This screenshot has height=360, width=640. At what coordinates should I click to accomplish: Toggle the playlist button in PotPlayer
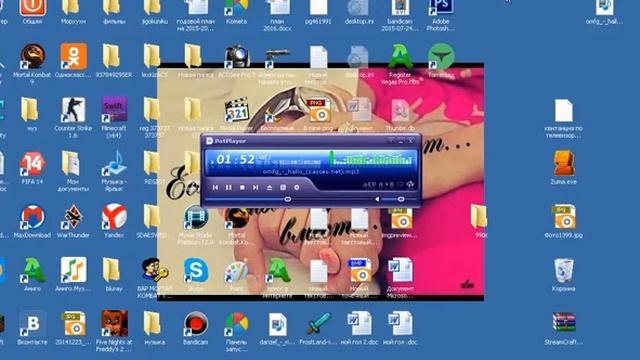(283, 187)
